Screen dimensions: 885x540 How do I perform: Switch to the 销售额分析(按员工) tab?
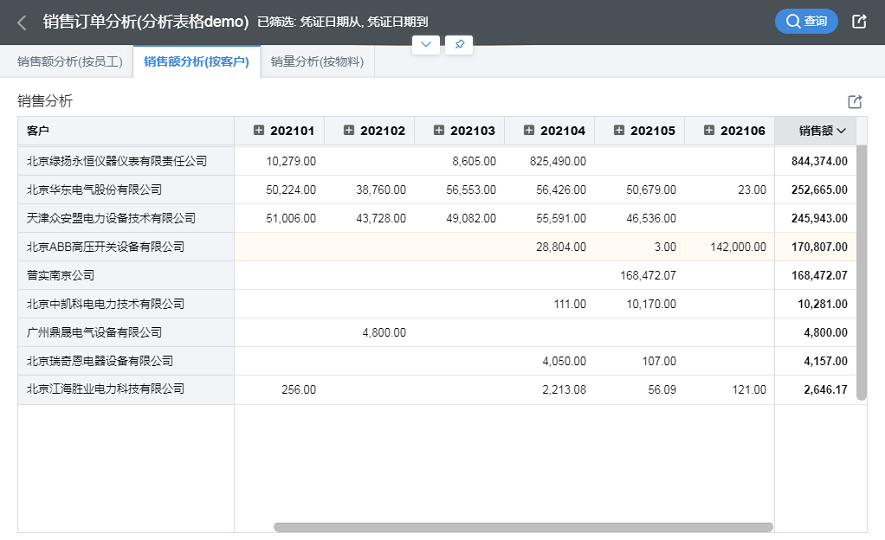point(69,62)
